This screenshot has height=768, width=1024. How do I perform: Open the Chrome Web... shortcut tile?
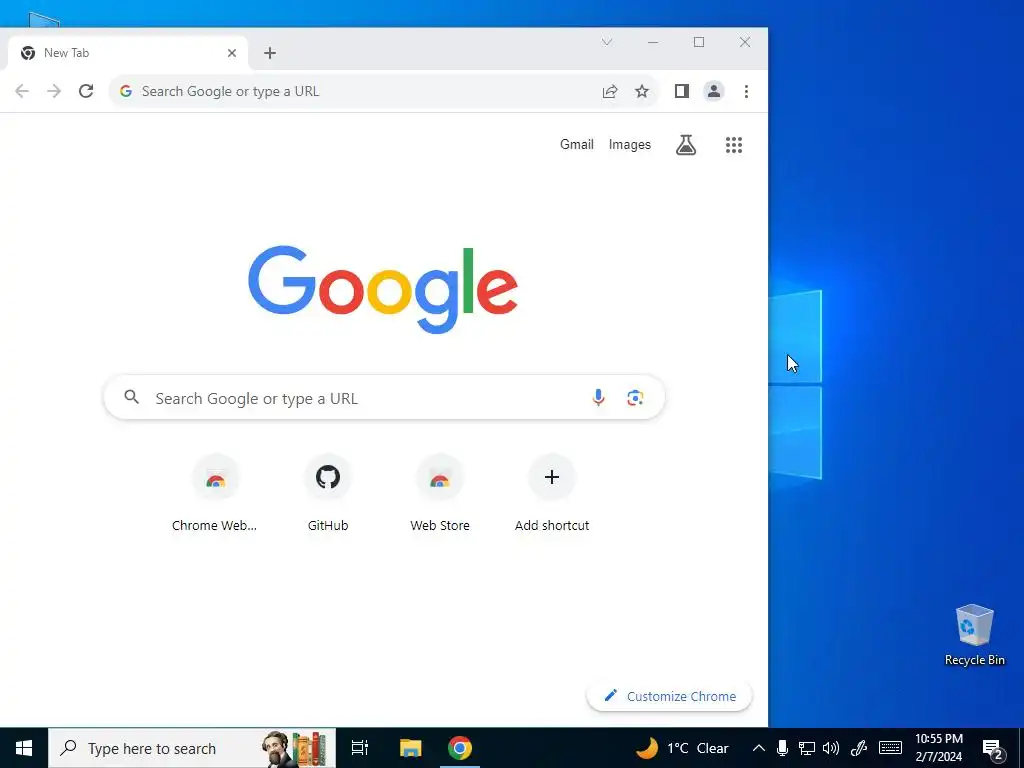point(215,494)
